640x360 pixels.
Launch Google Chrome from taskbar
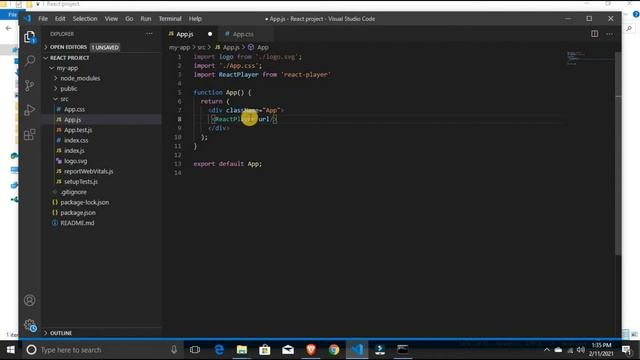point(334,350)
